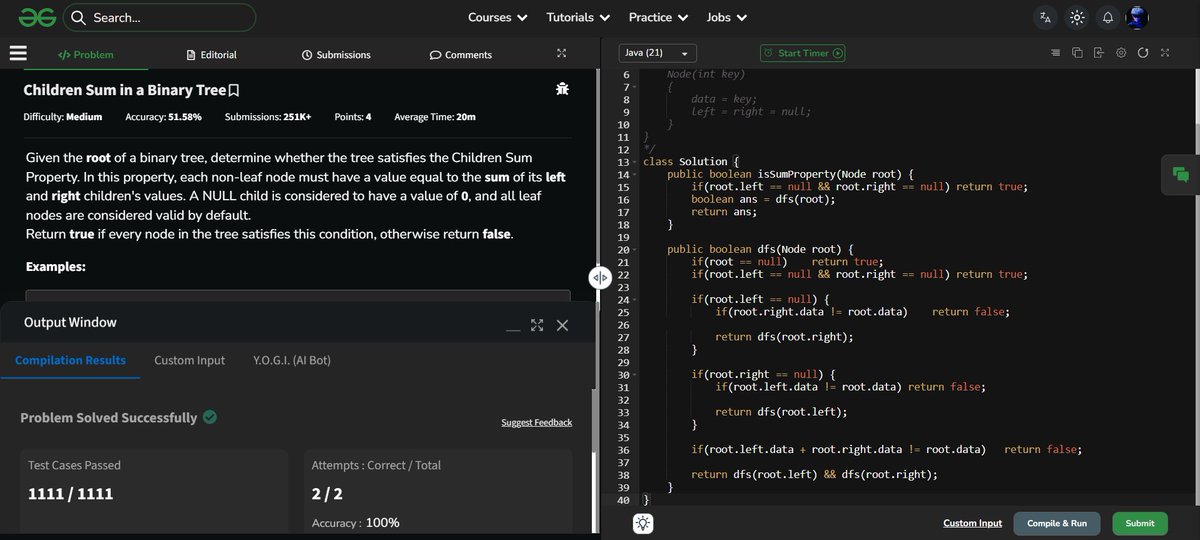This screenshot has width=1200, height=540.
Task: Open the notifications bell
Action: [x=1108, y=17]
